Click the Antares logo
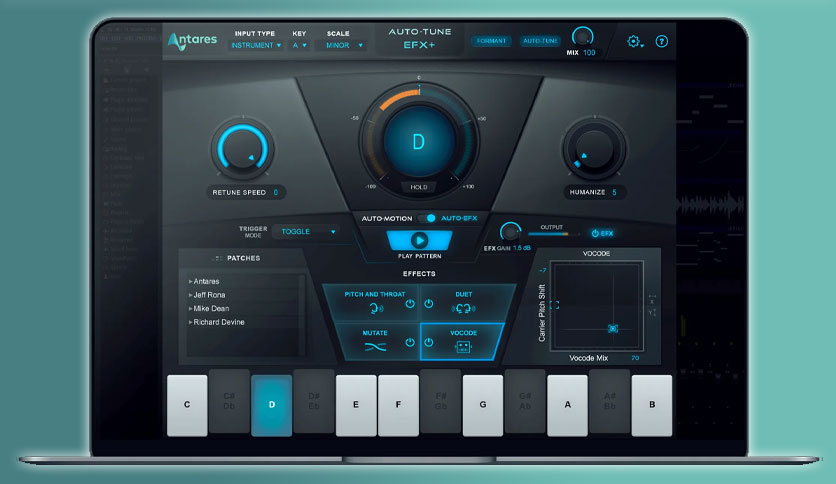 [192, 41]
